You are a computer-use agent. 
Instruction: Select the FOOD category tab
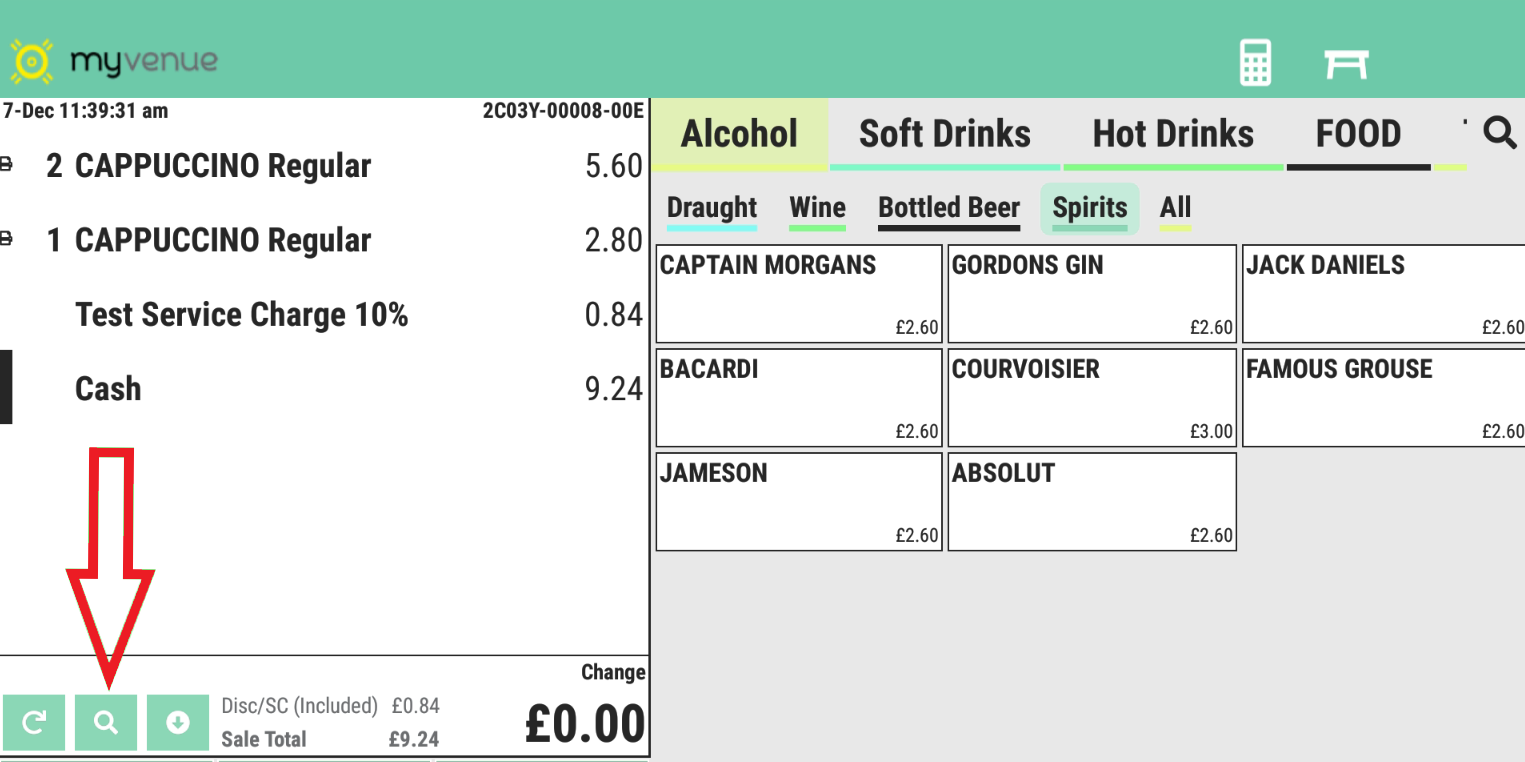point(1359,135)
